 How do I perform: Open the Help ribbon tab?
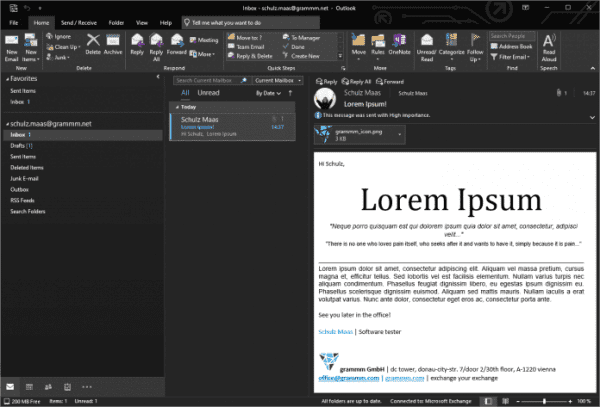(x=166, y=23)
